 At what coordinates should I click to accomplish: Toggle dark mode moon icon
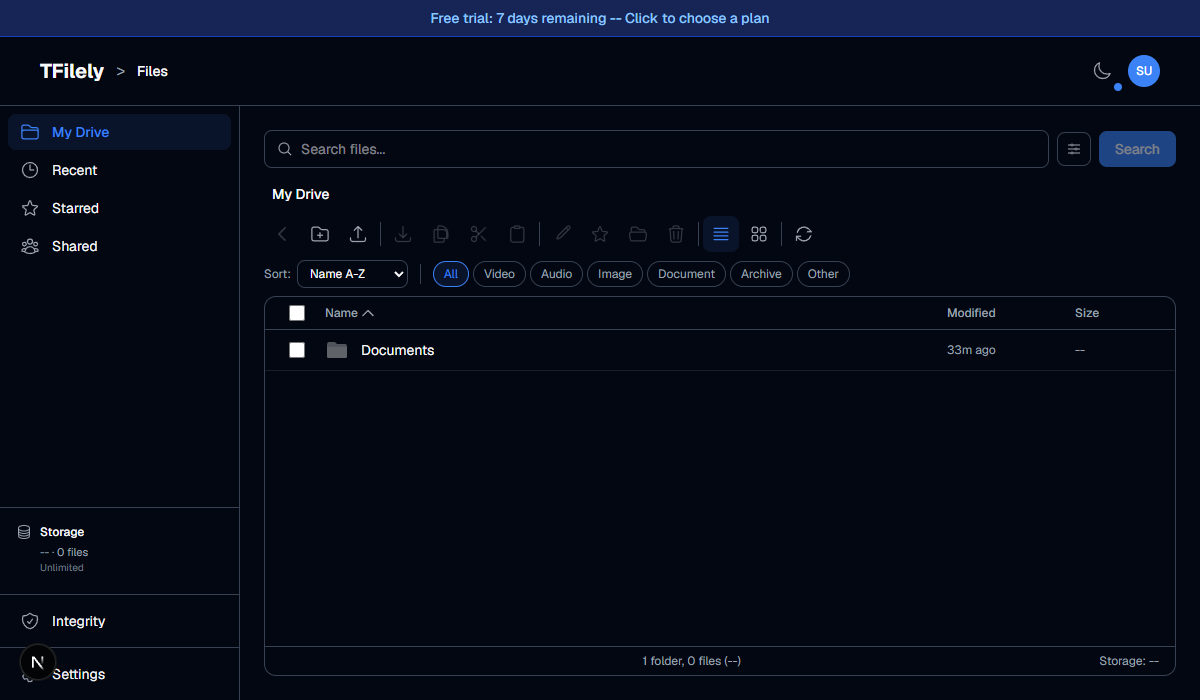coord(1102,71)
